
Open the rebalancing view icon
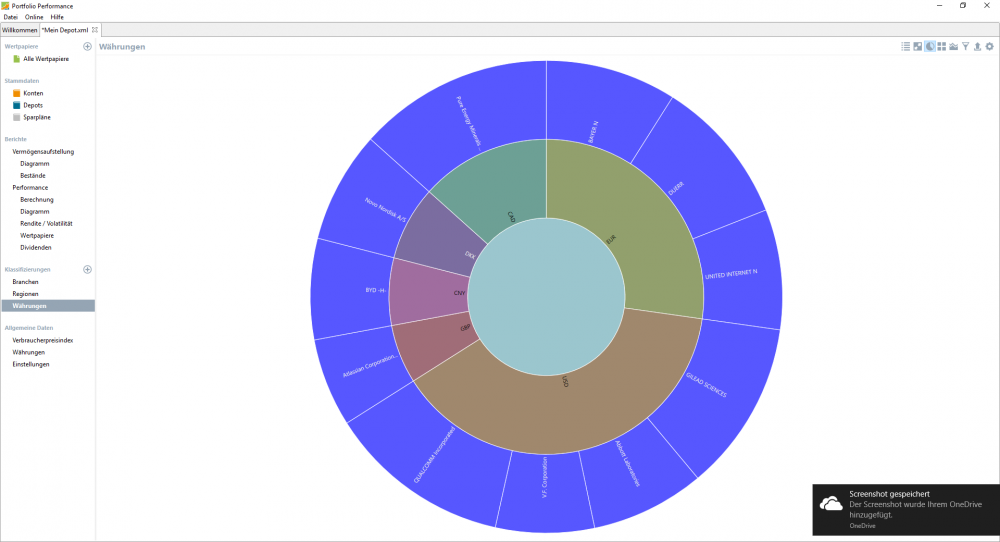click(x=917, y=47)
